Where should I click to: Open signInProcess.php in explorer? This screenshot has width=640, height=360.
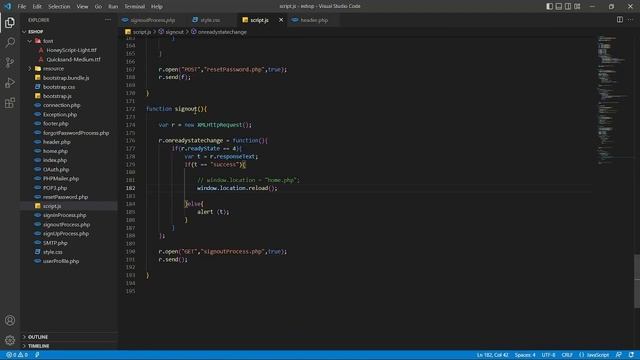point(64,215)
